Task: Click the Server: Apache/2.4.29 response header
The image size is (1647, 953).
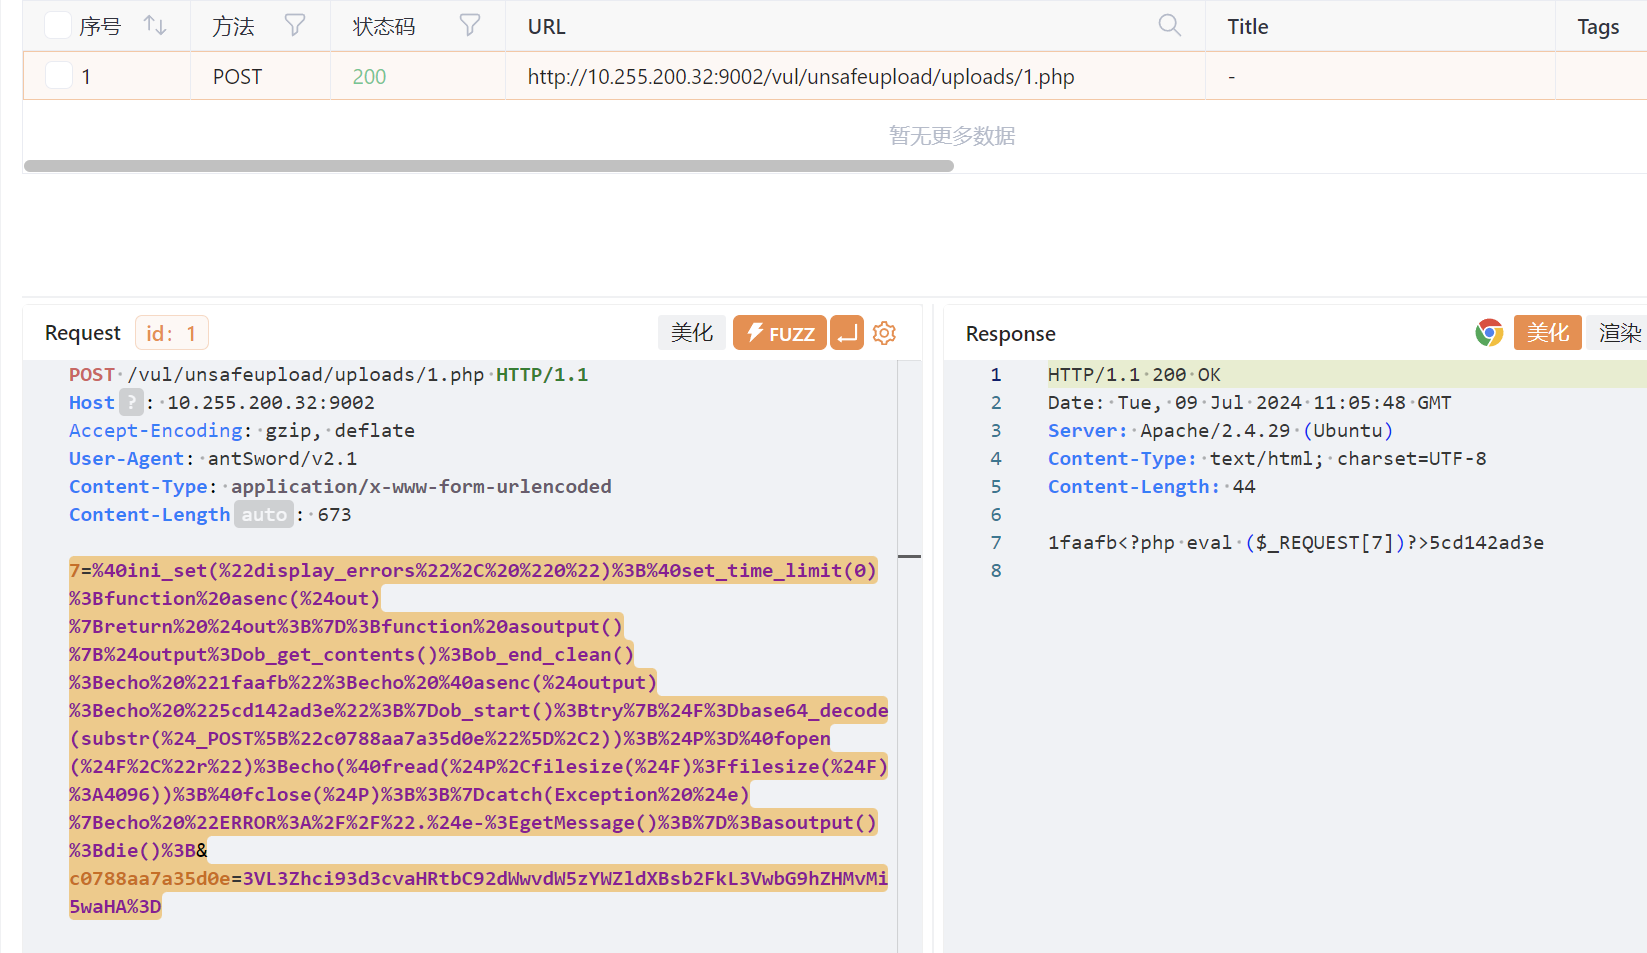Action: click(x=1220, y=430)
